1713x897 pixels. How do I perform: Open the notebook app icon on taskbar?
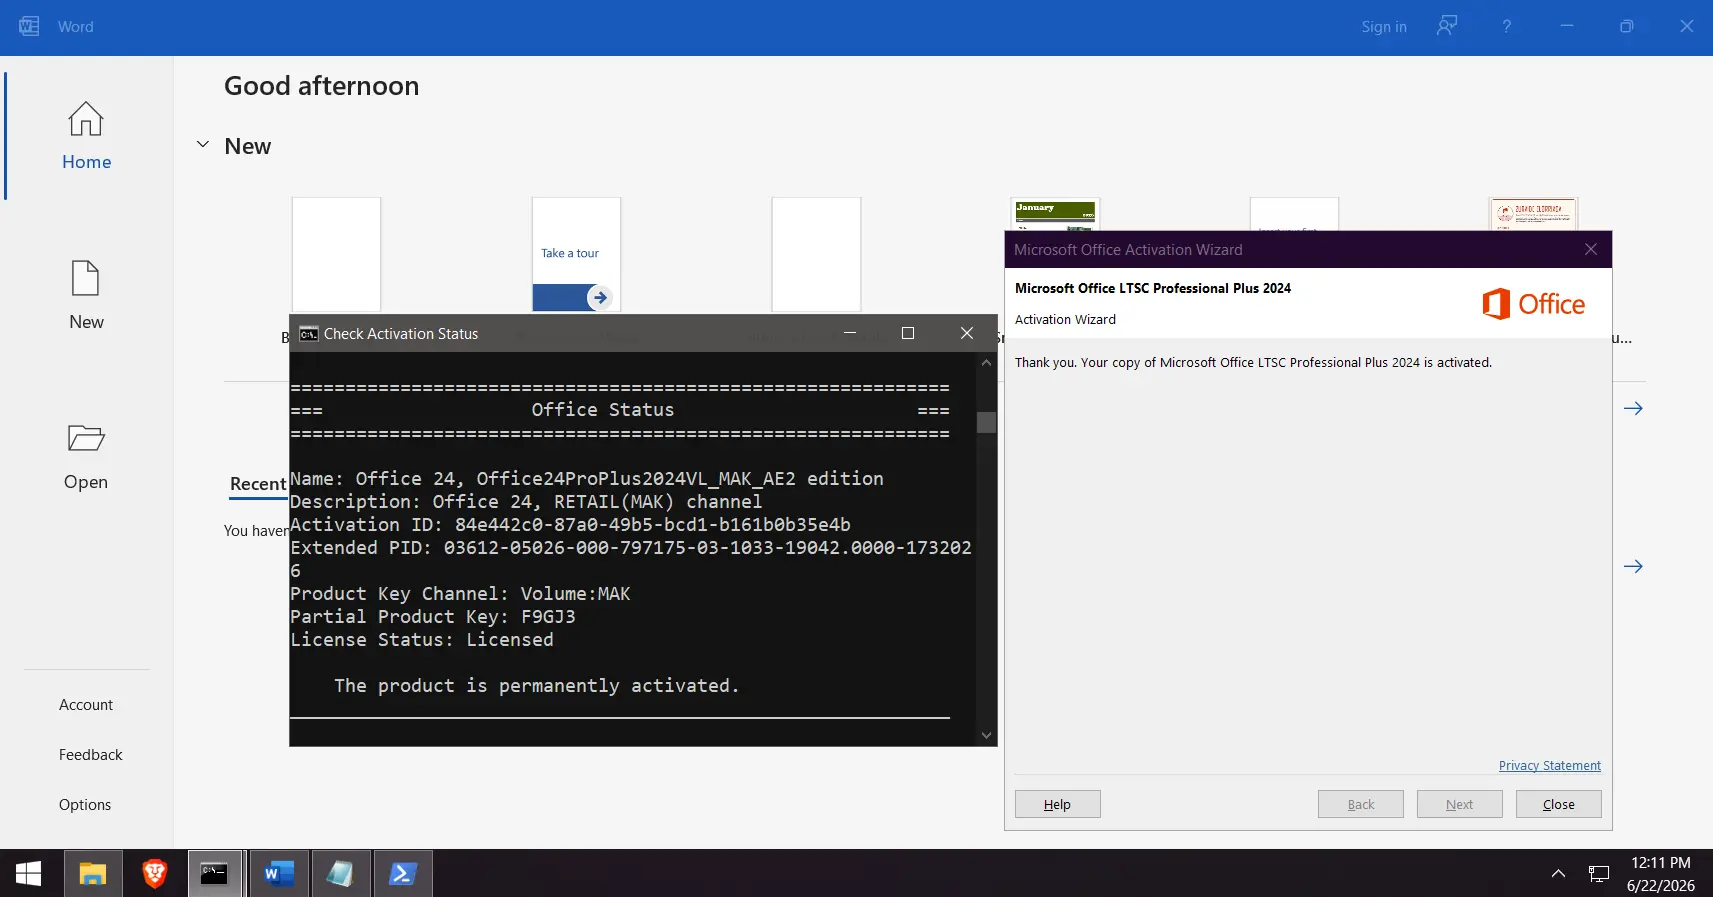[340, 874]
